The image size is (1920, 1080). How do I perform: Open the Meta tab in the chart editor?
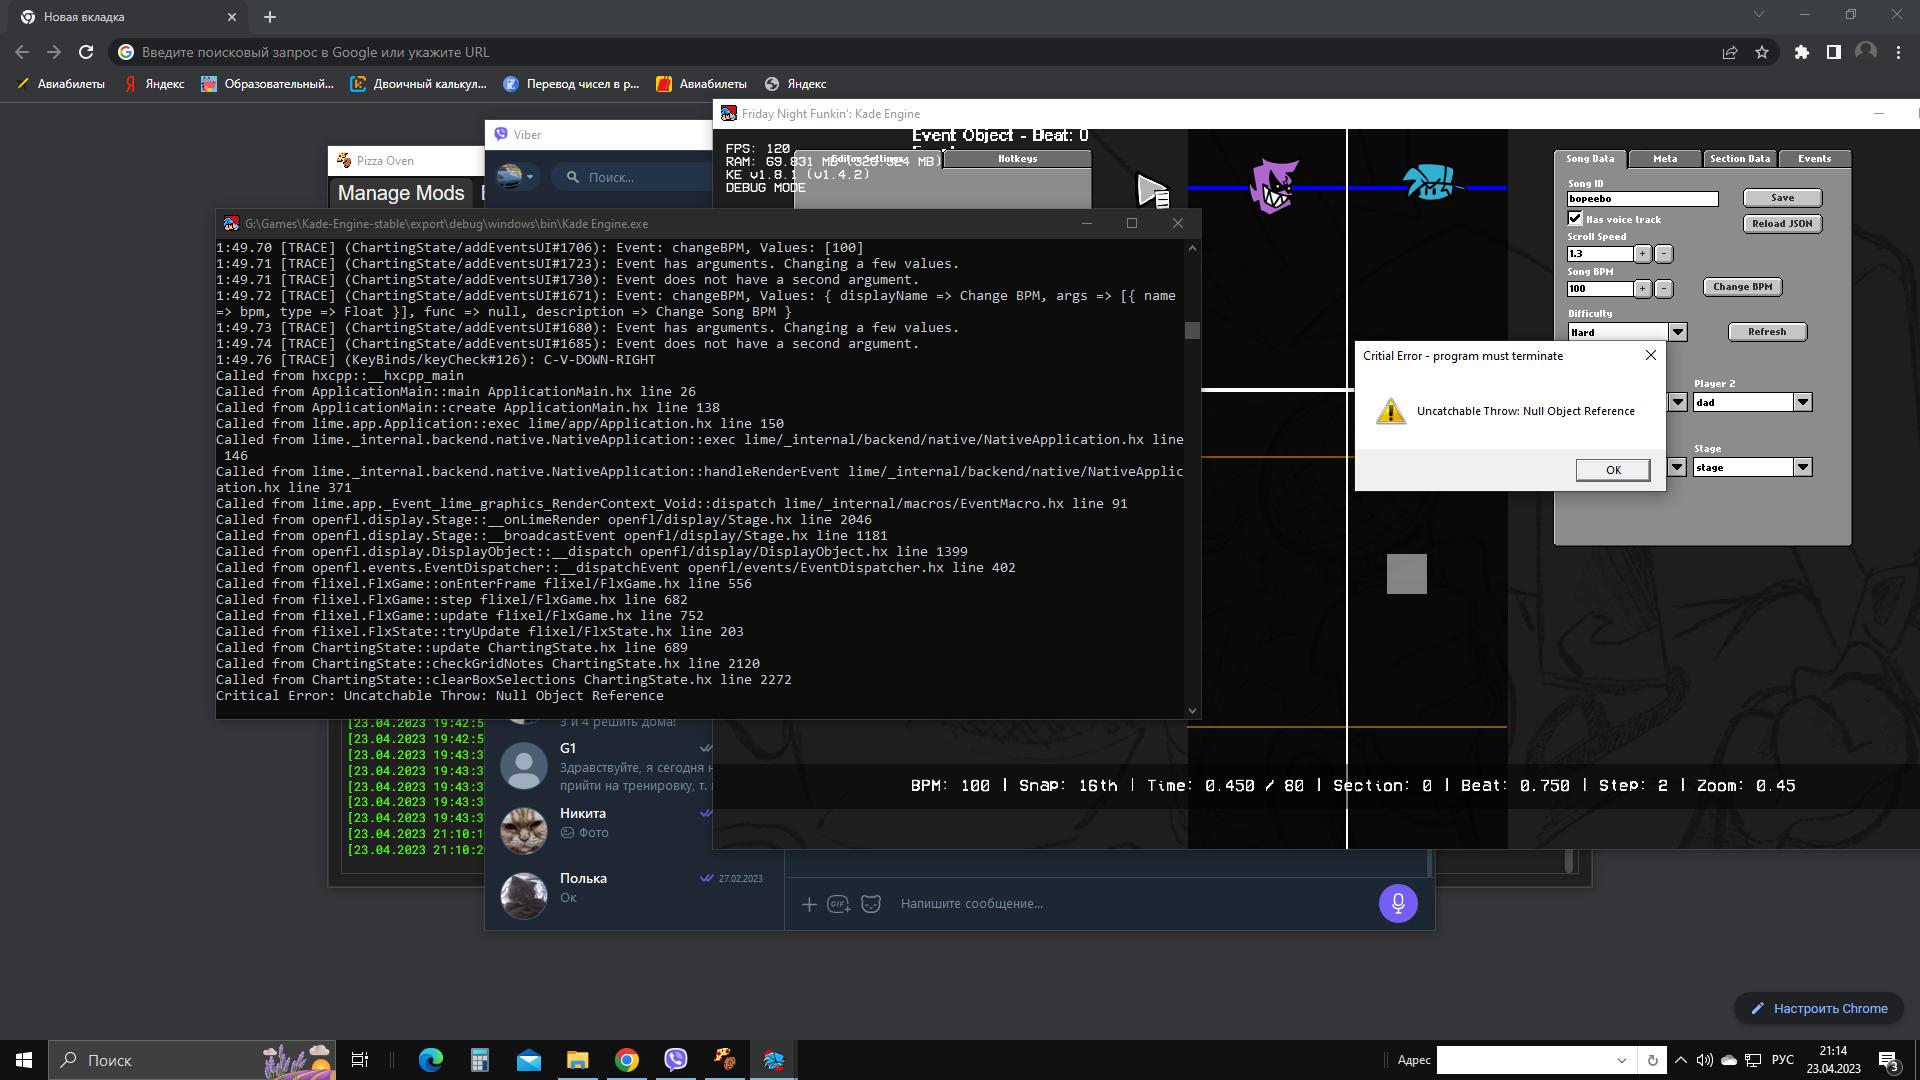pos(1664,158)
